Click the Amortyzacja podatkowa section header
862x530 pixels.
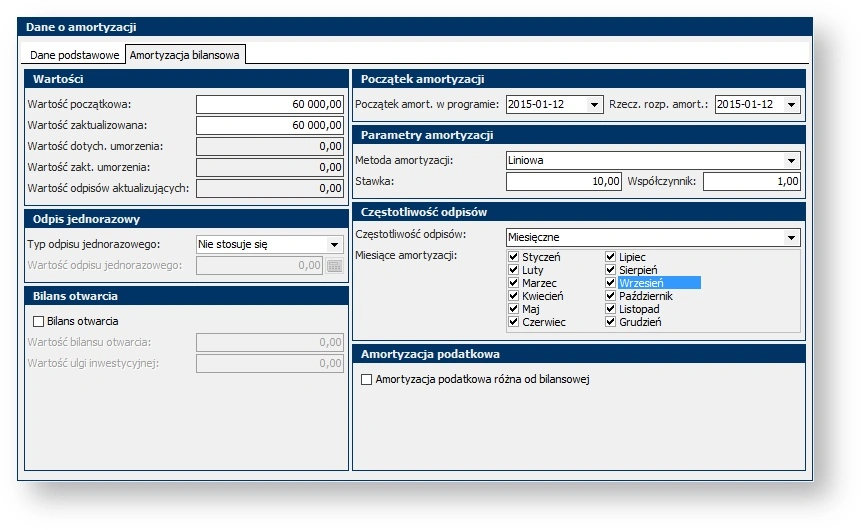(x=579, y=354)
